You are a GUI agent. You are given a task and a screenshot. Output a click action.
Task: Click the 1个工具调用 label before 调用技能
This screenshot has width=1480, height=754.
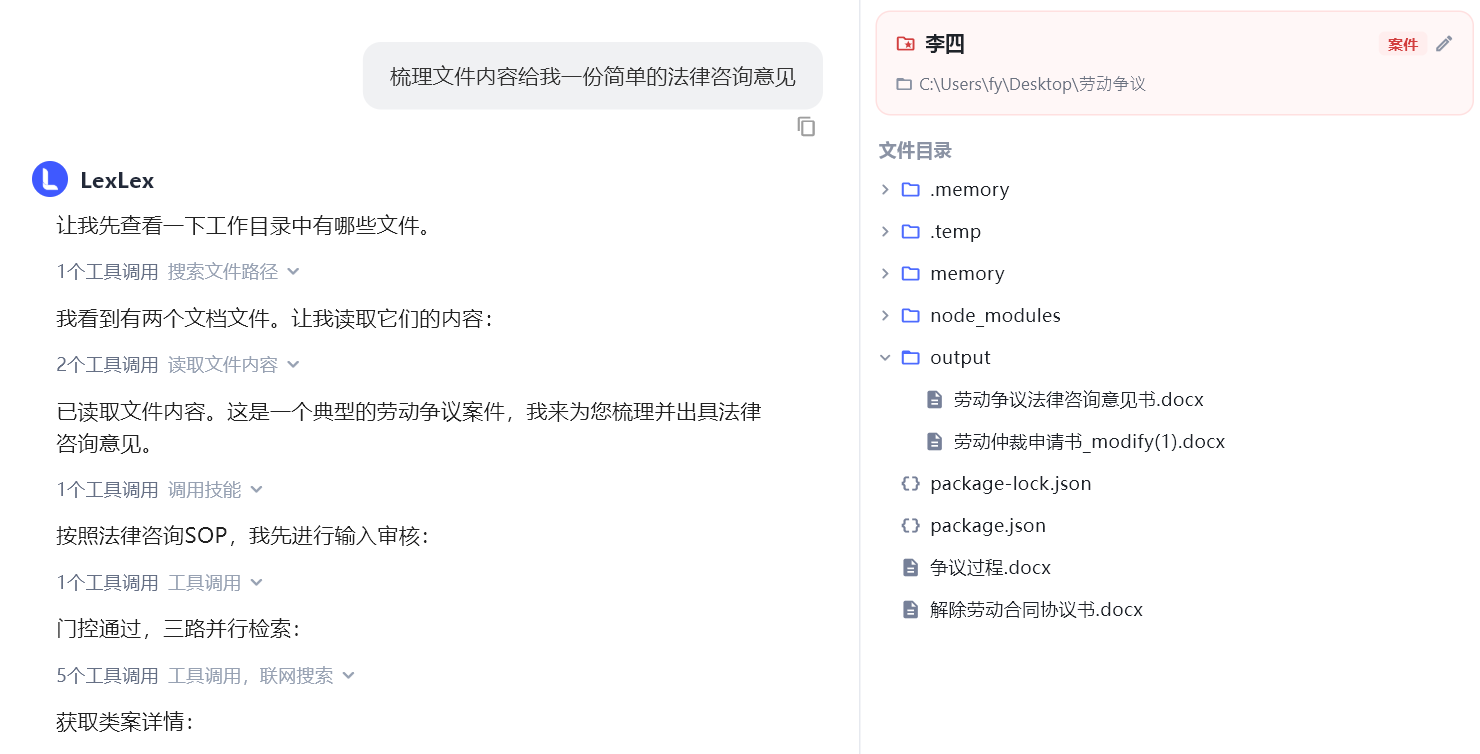[107, 489]
